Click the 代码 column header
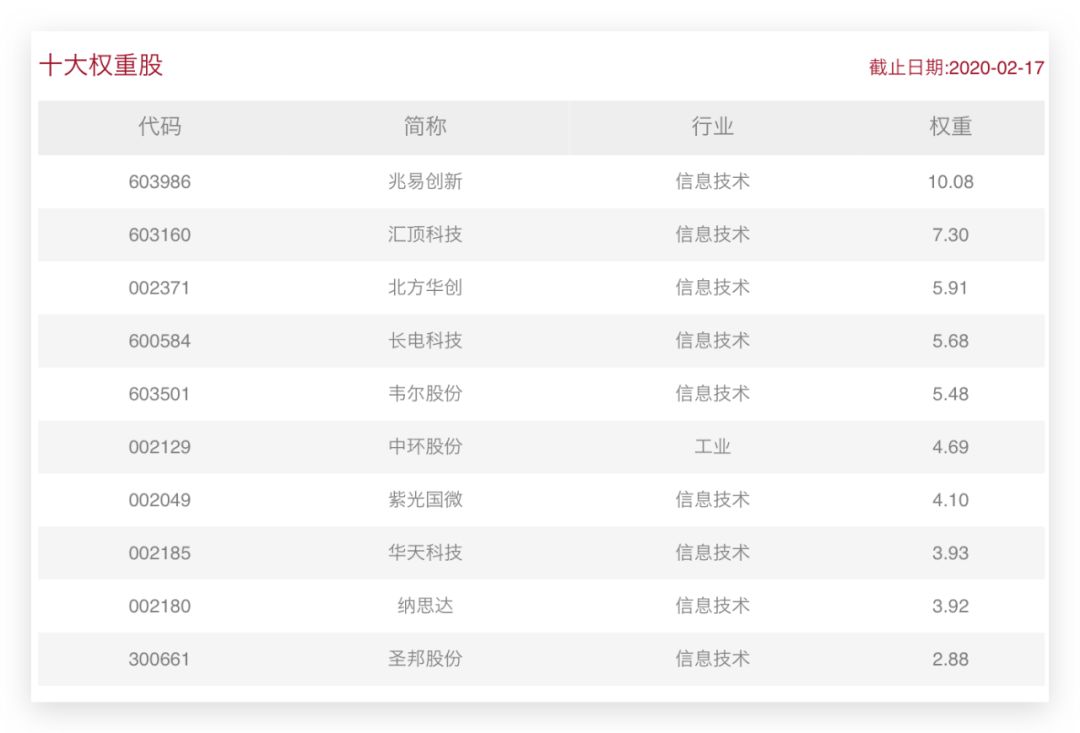 (x=160, y=126)
